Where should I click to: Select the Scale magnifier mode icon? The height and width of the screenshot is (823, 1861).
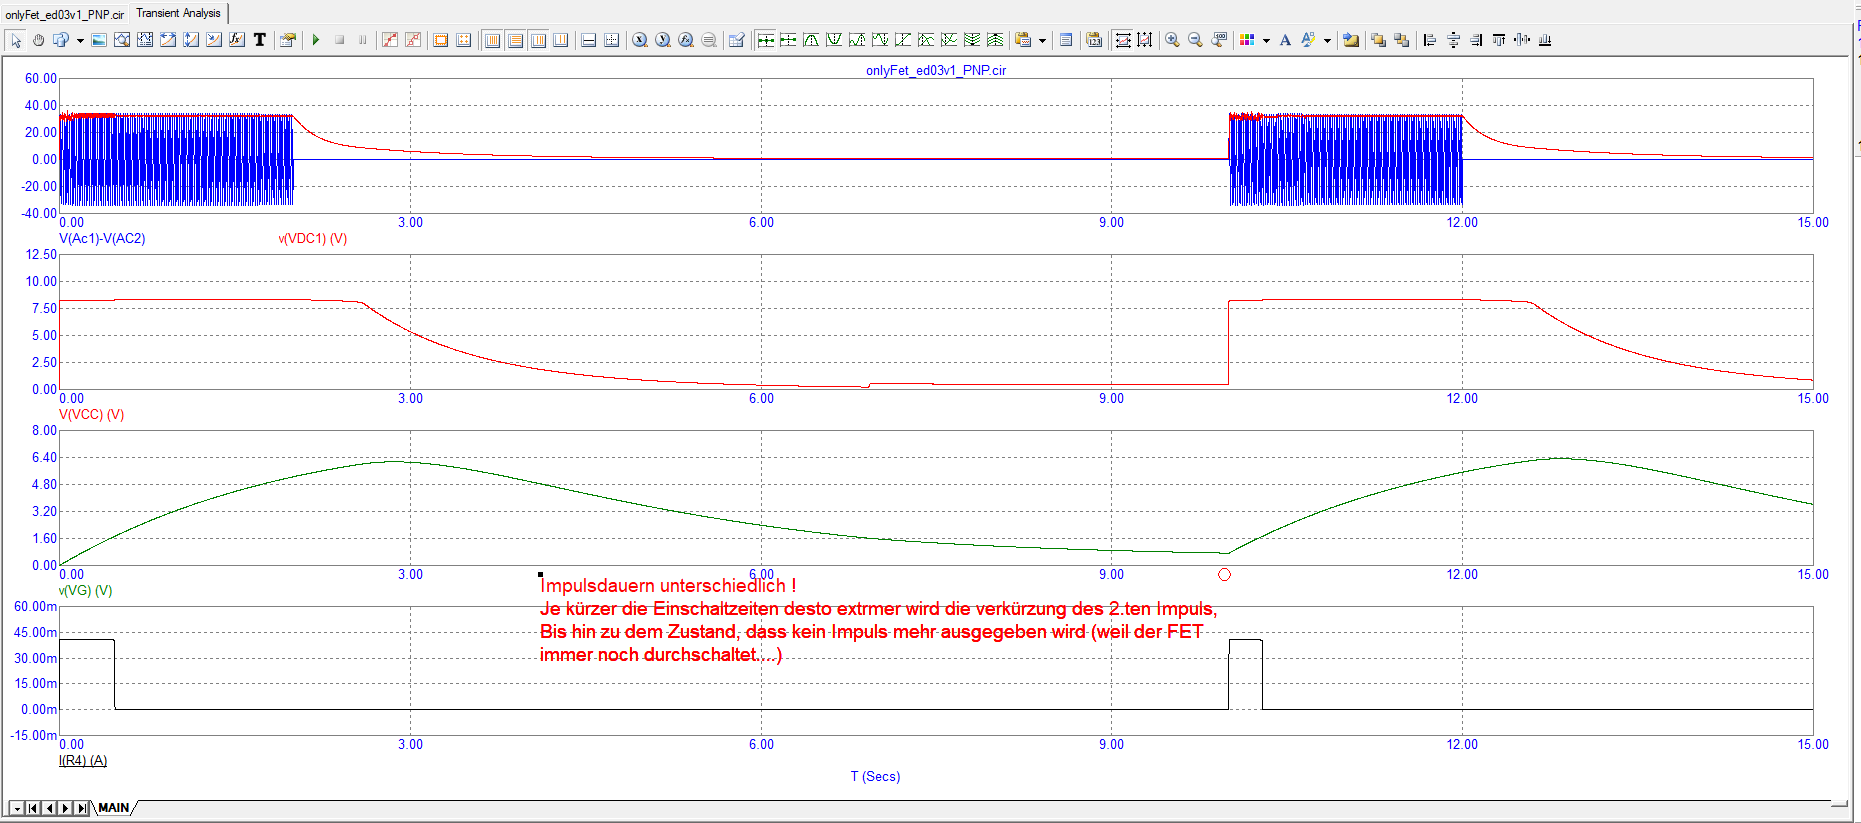point(122,40)
